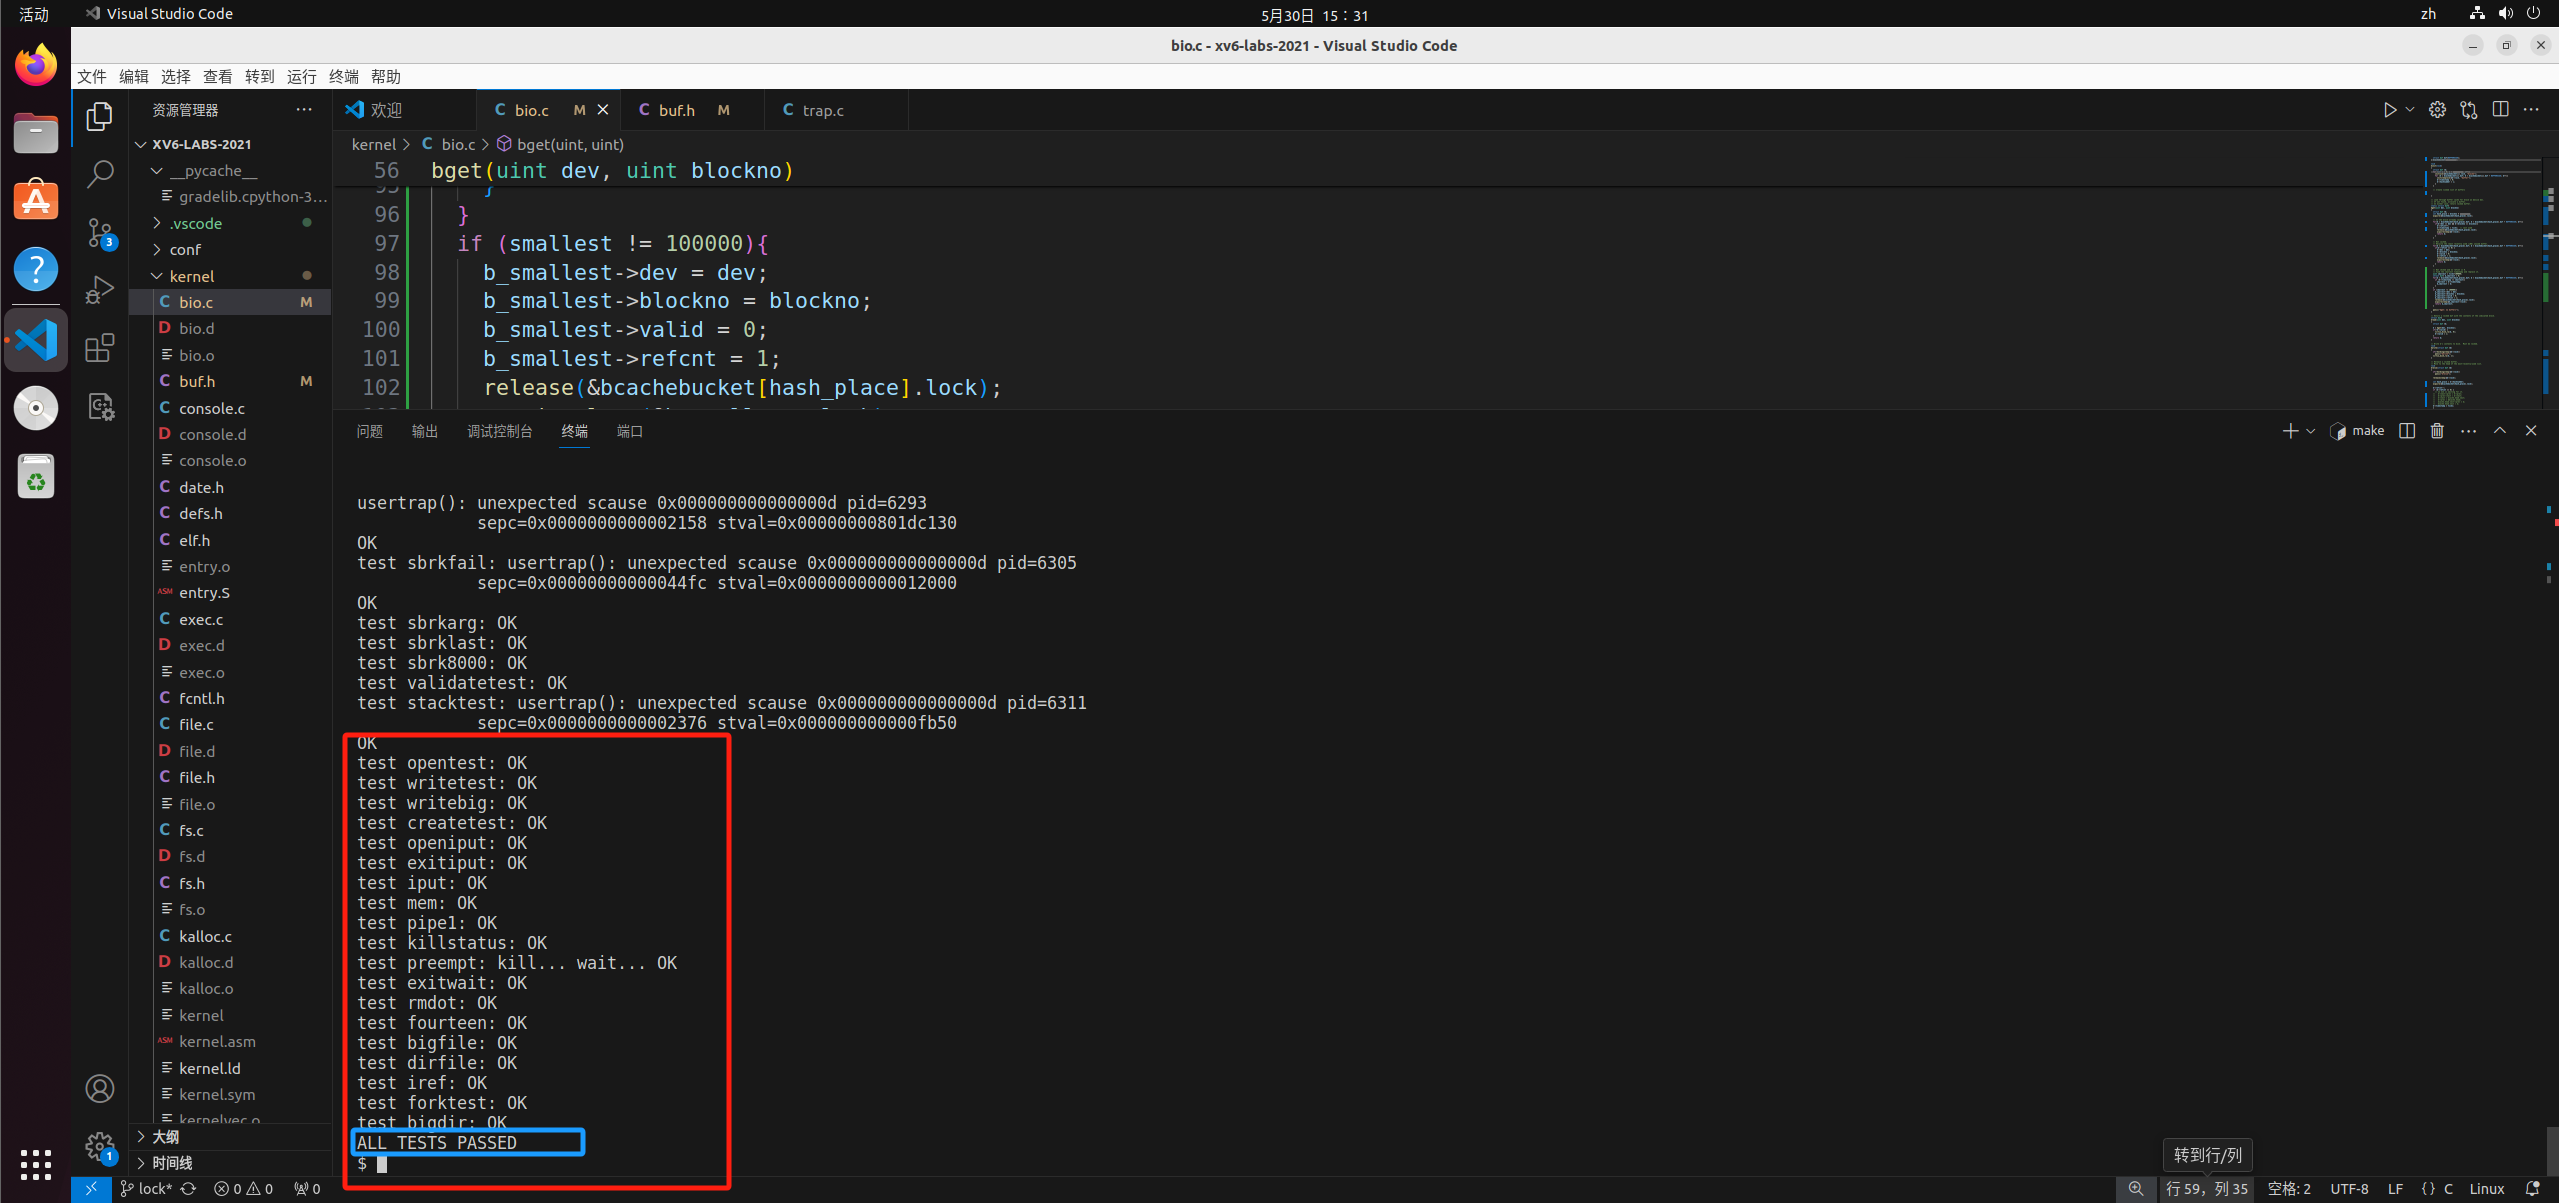Screen dimensions: 2559x1203
Task: Split the editor to the right
Action: (x=2500, y=110)
